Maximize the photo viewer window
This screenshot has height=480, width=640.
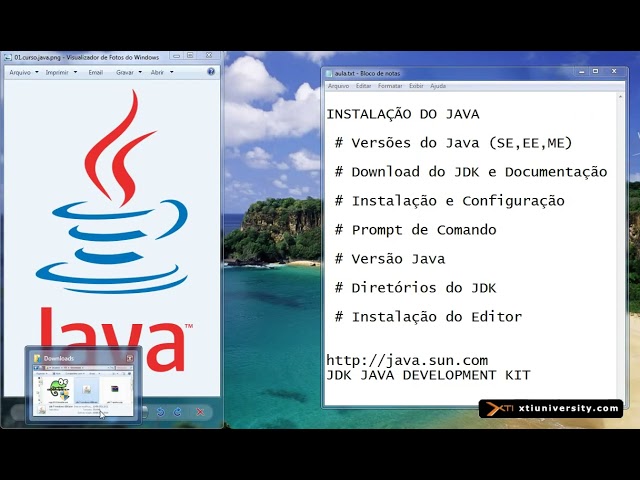190,56
